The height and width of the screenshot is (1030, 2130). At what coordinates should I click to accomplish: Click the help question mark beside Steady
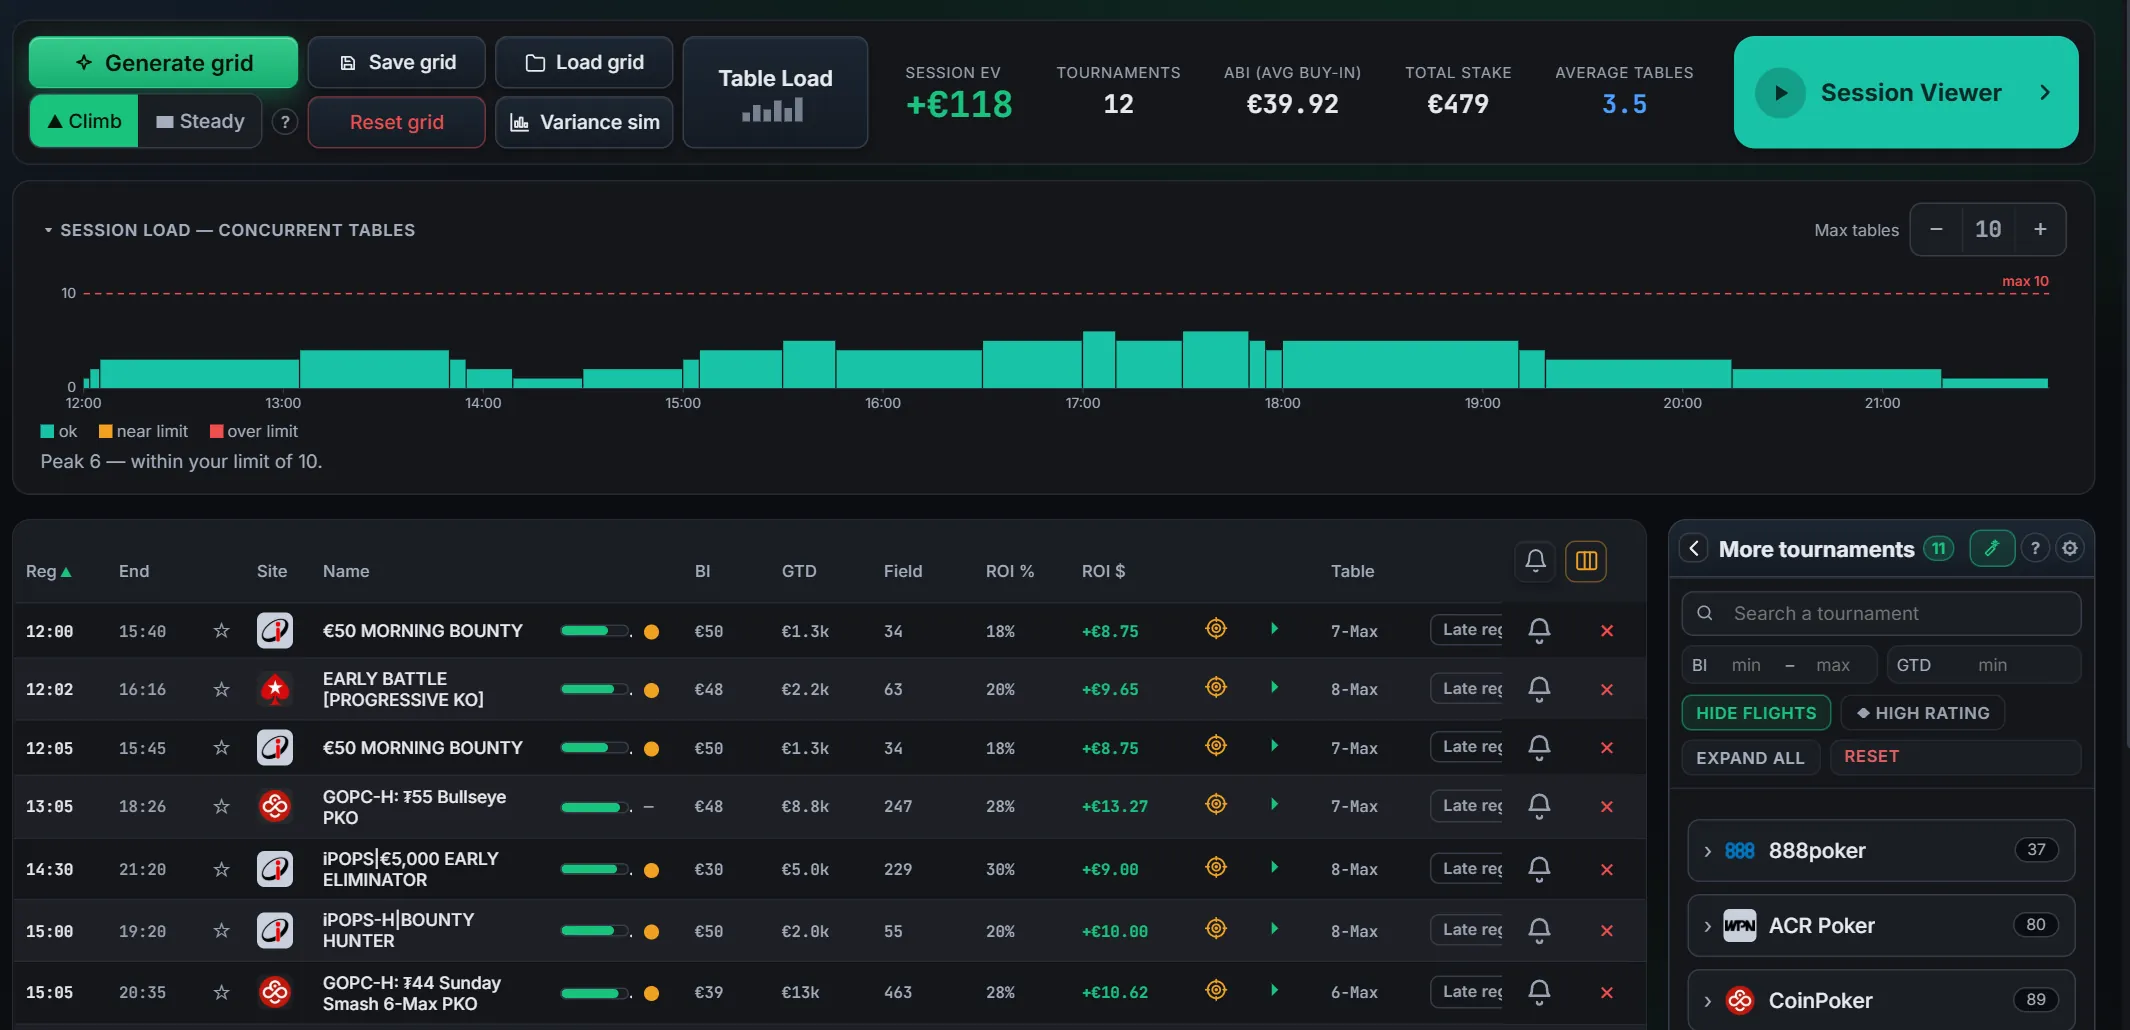tap(285, 122)
